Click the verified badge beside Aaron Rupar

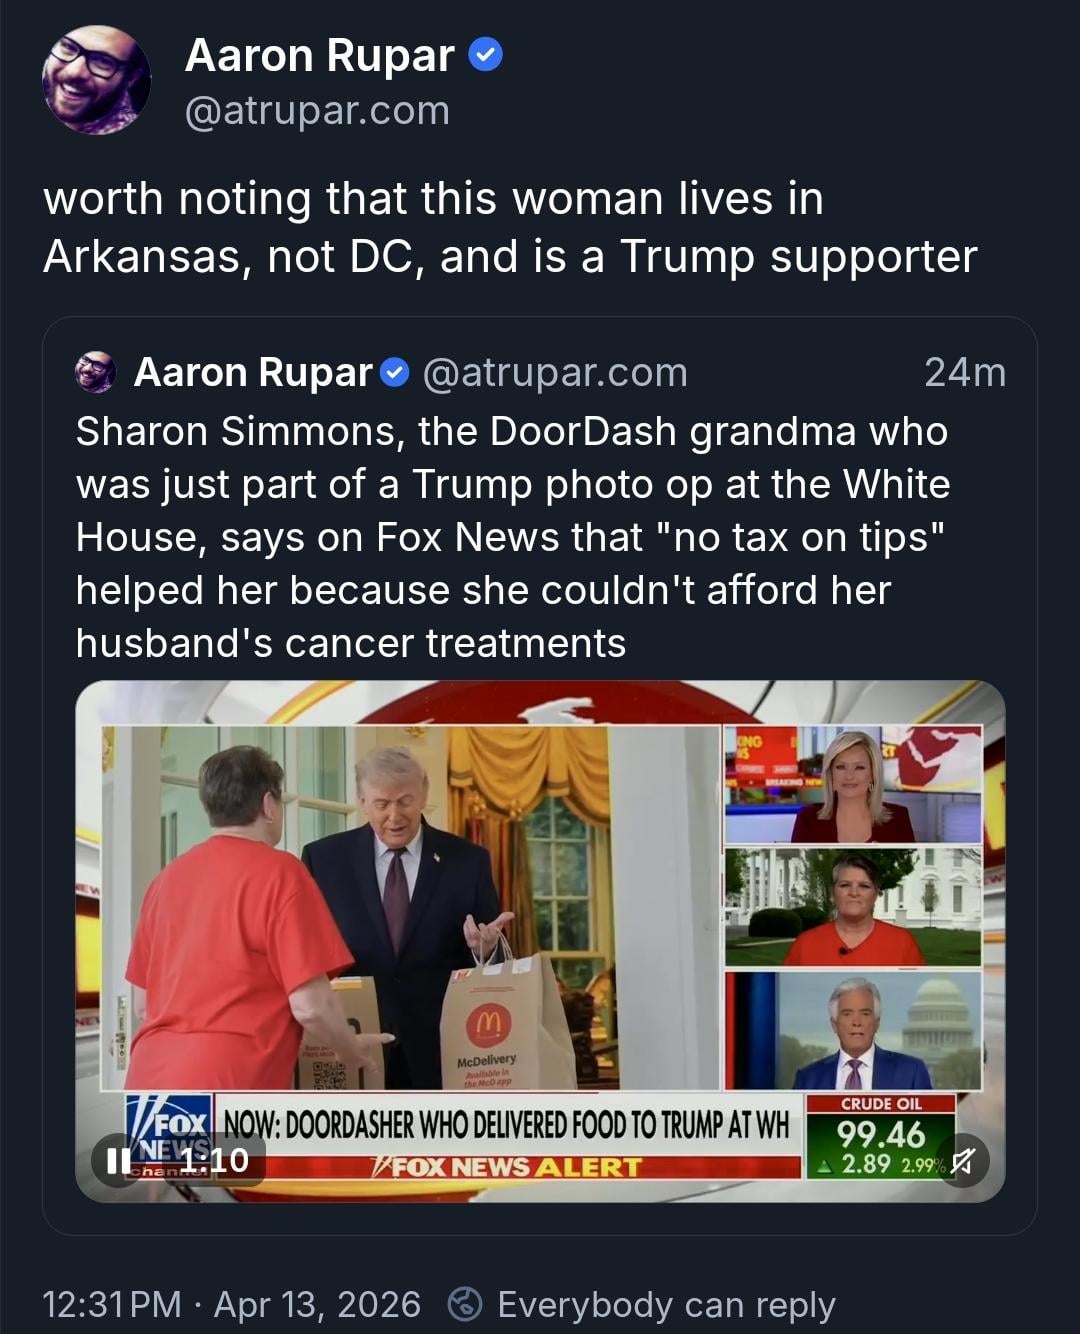pos(486,55)
